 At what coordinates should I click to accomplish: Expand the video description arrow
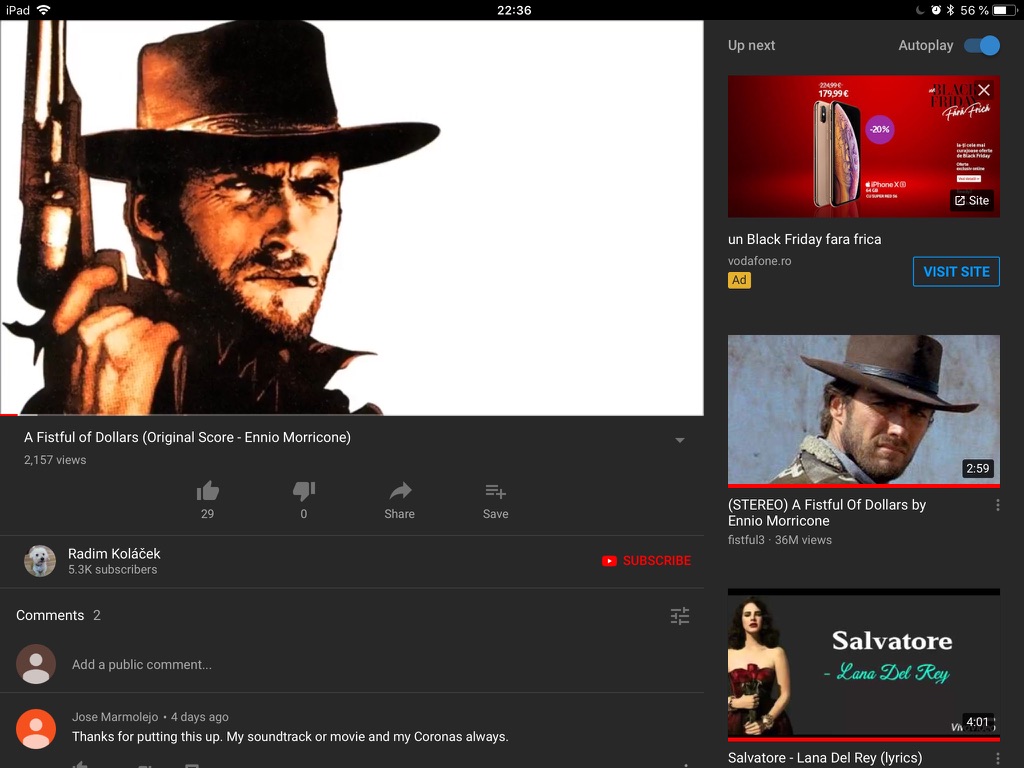[x=680, y=440]
